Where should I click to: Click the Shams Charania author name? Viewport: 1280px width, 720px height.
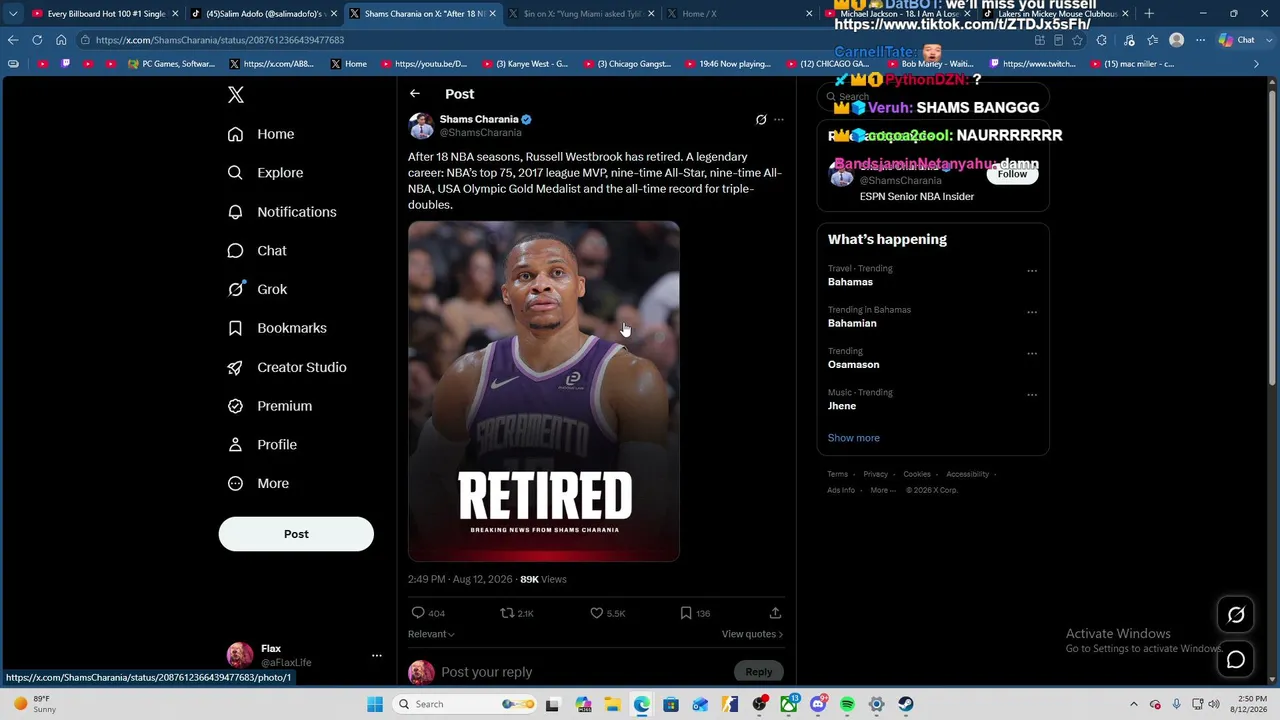[x=479, y=119]
